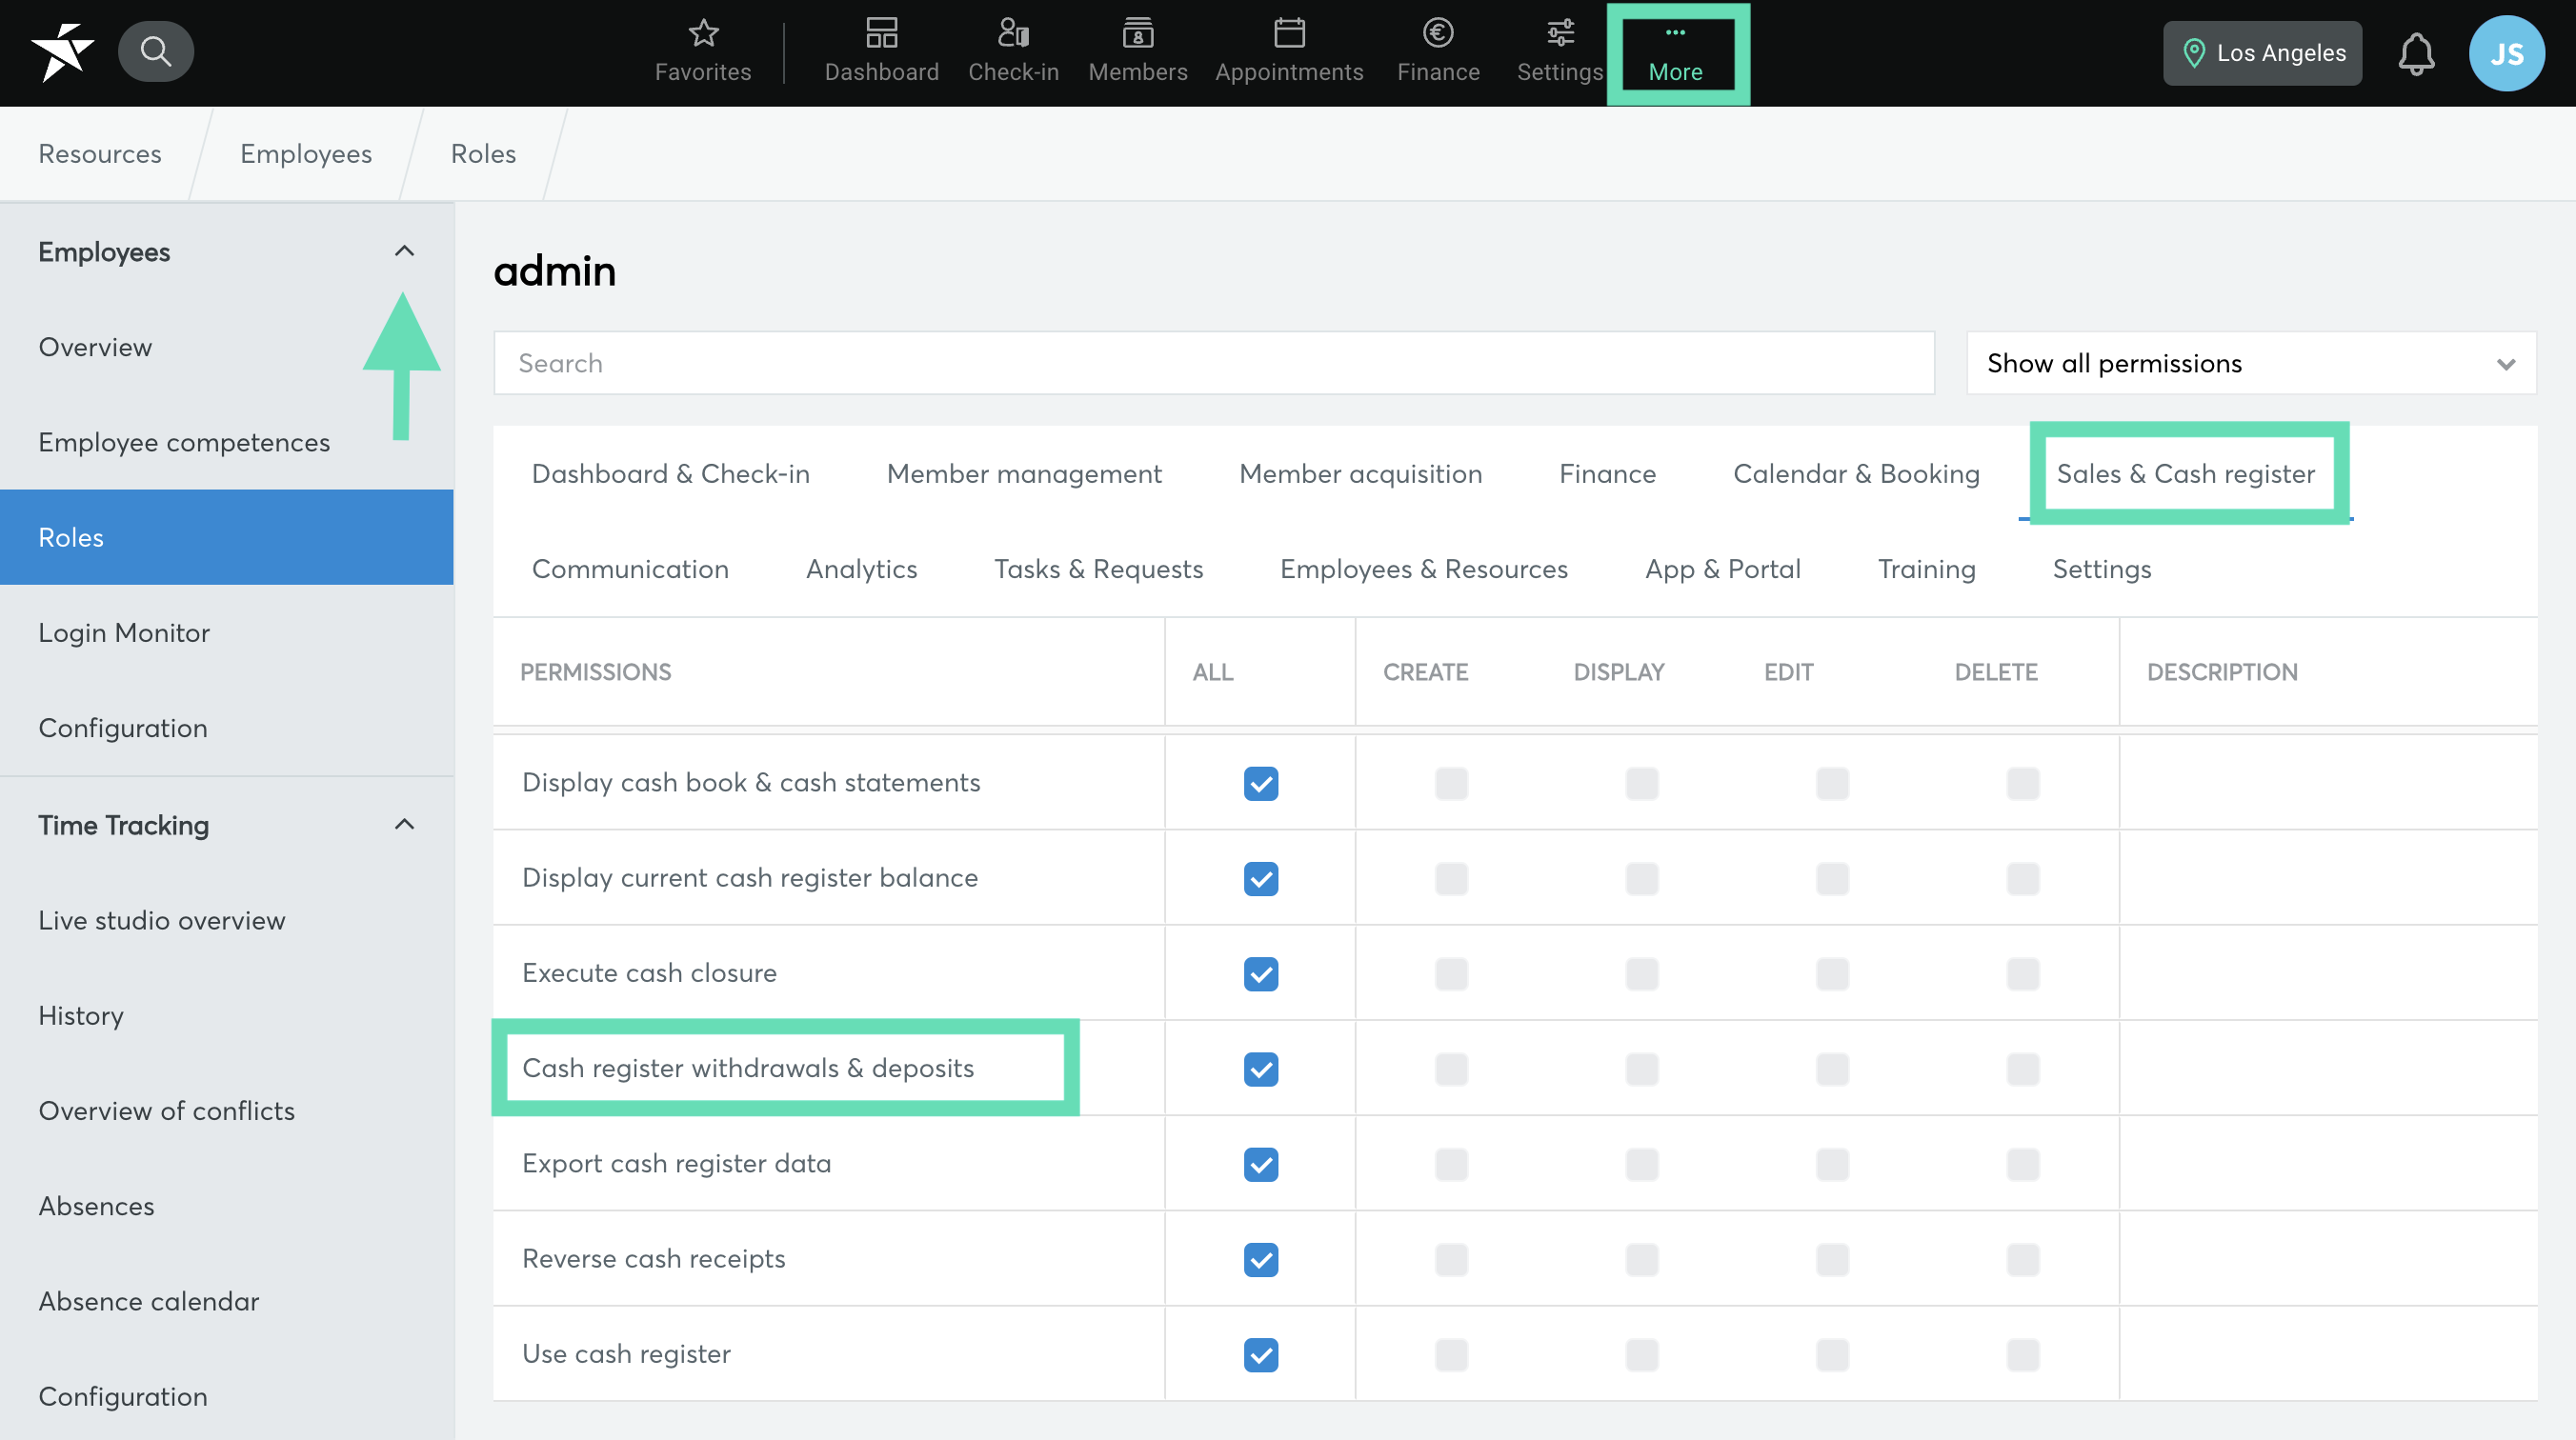
Task: Uncheck ALL for Use cash register
Action: 1260,1354
